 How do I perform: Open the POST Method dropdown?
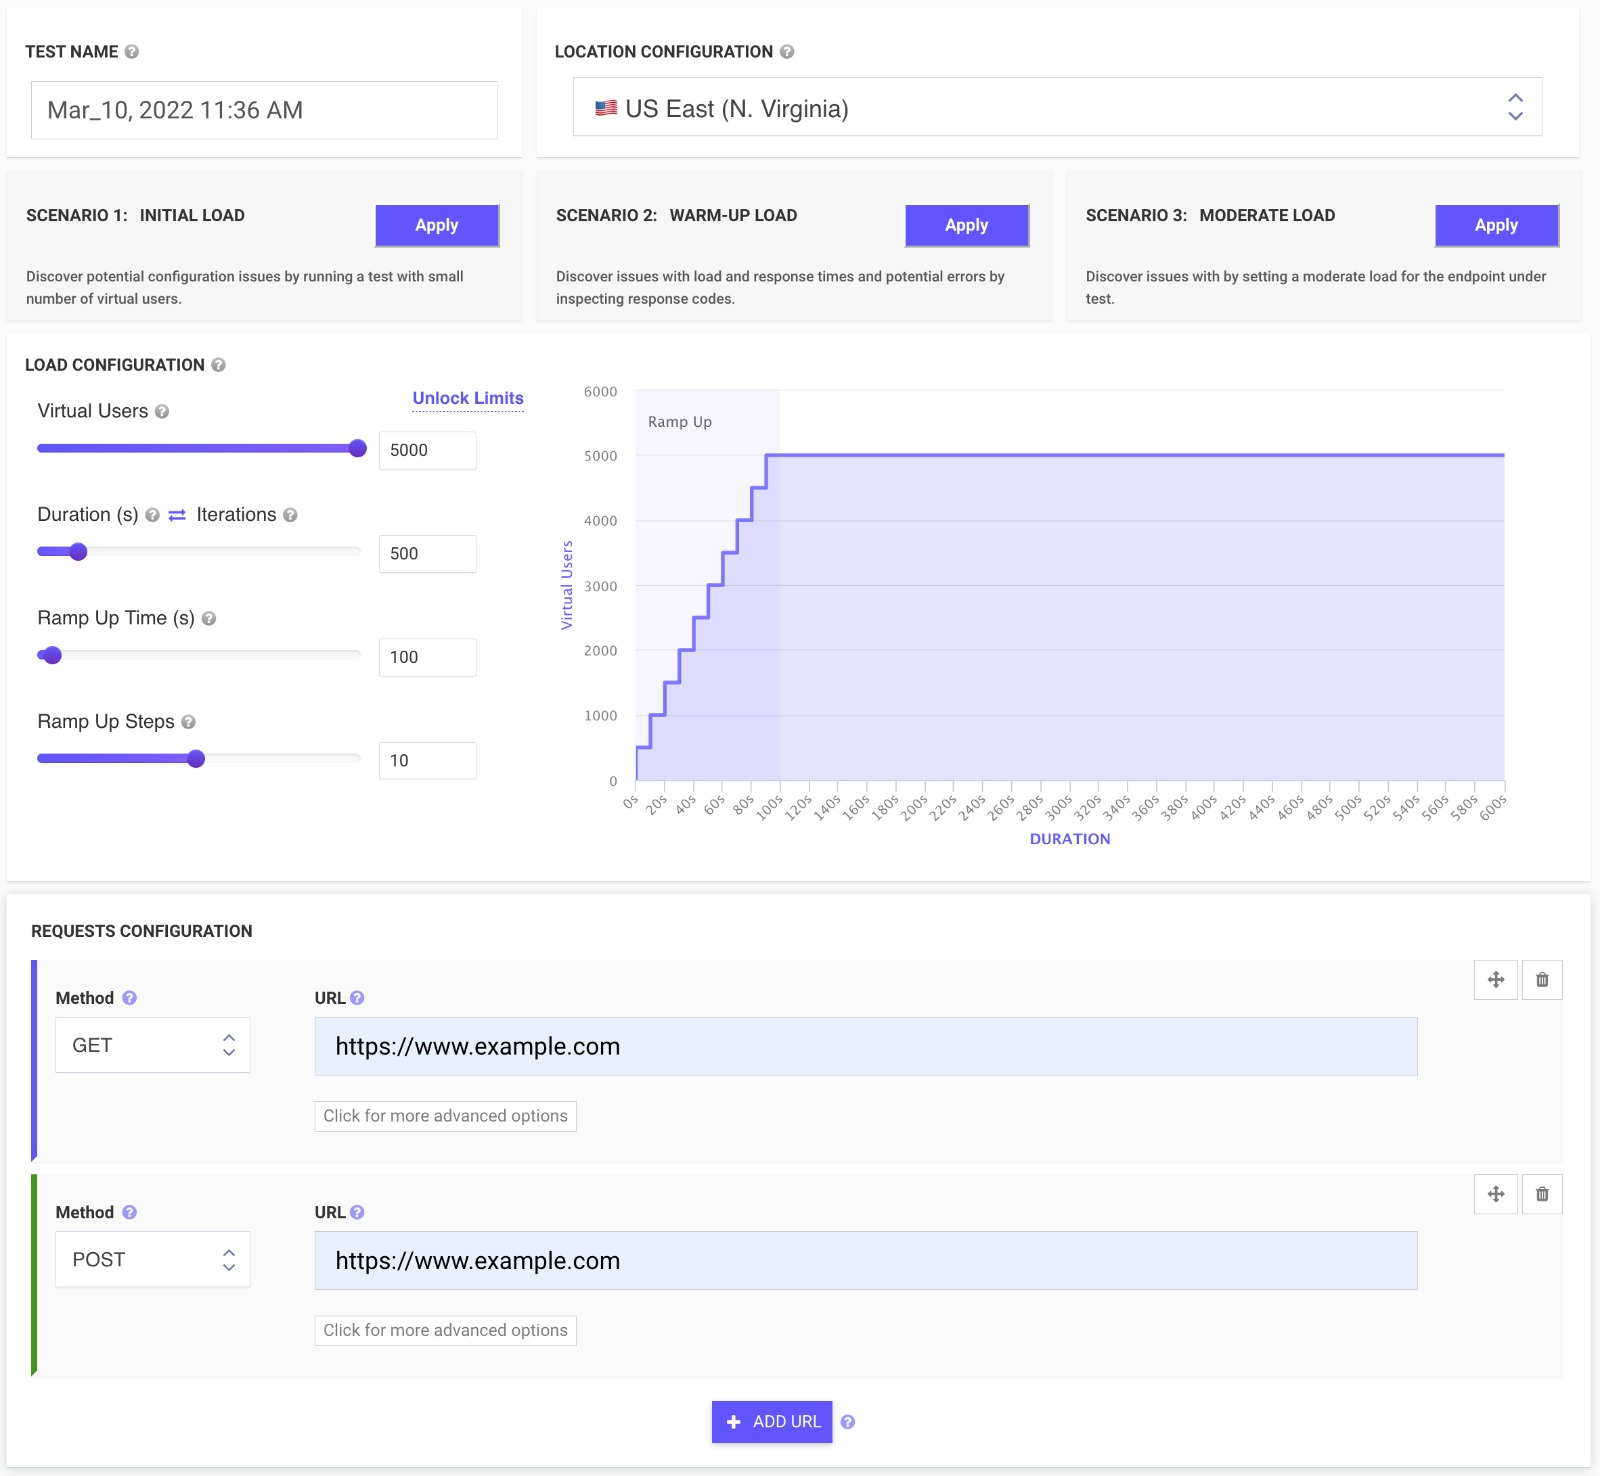(152, 1259)
